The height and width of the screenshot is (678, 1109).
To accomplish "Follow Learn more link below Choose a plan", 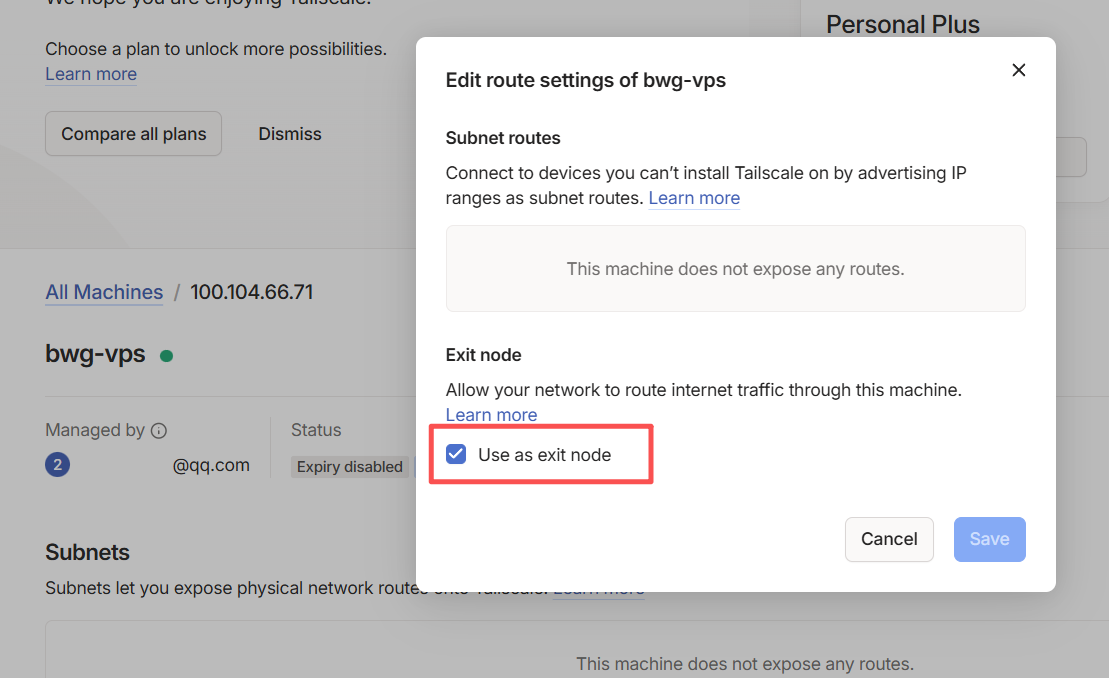I will click(x=91, y=74).
